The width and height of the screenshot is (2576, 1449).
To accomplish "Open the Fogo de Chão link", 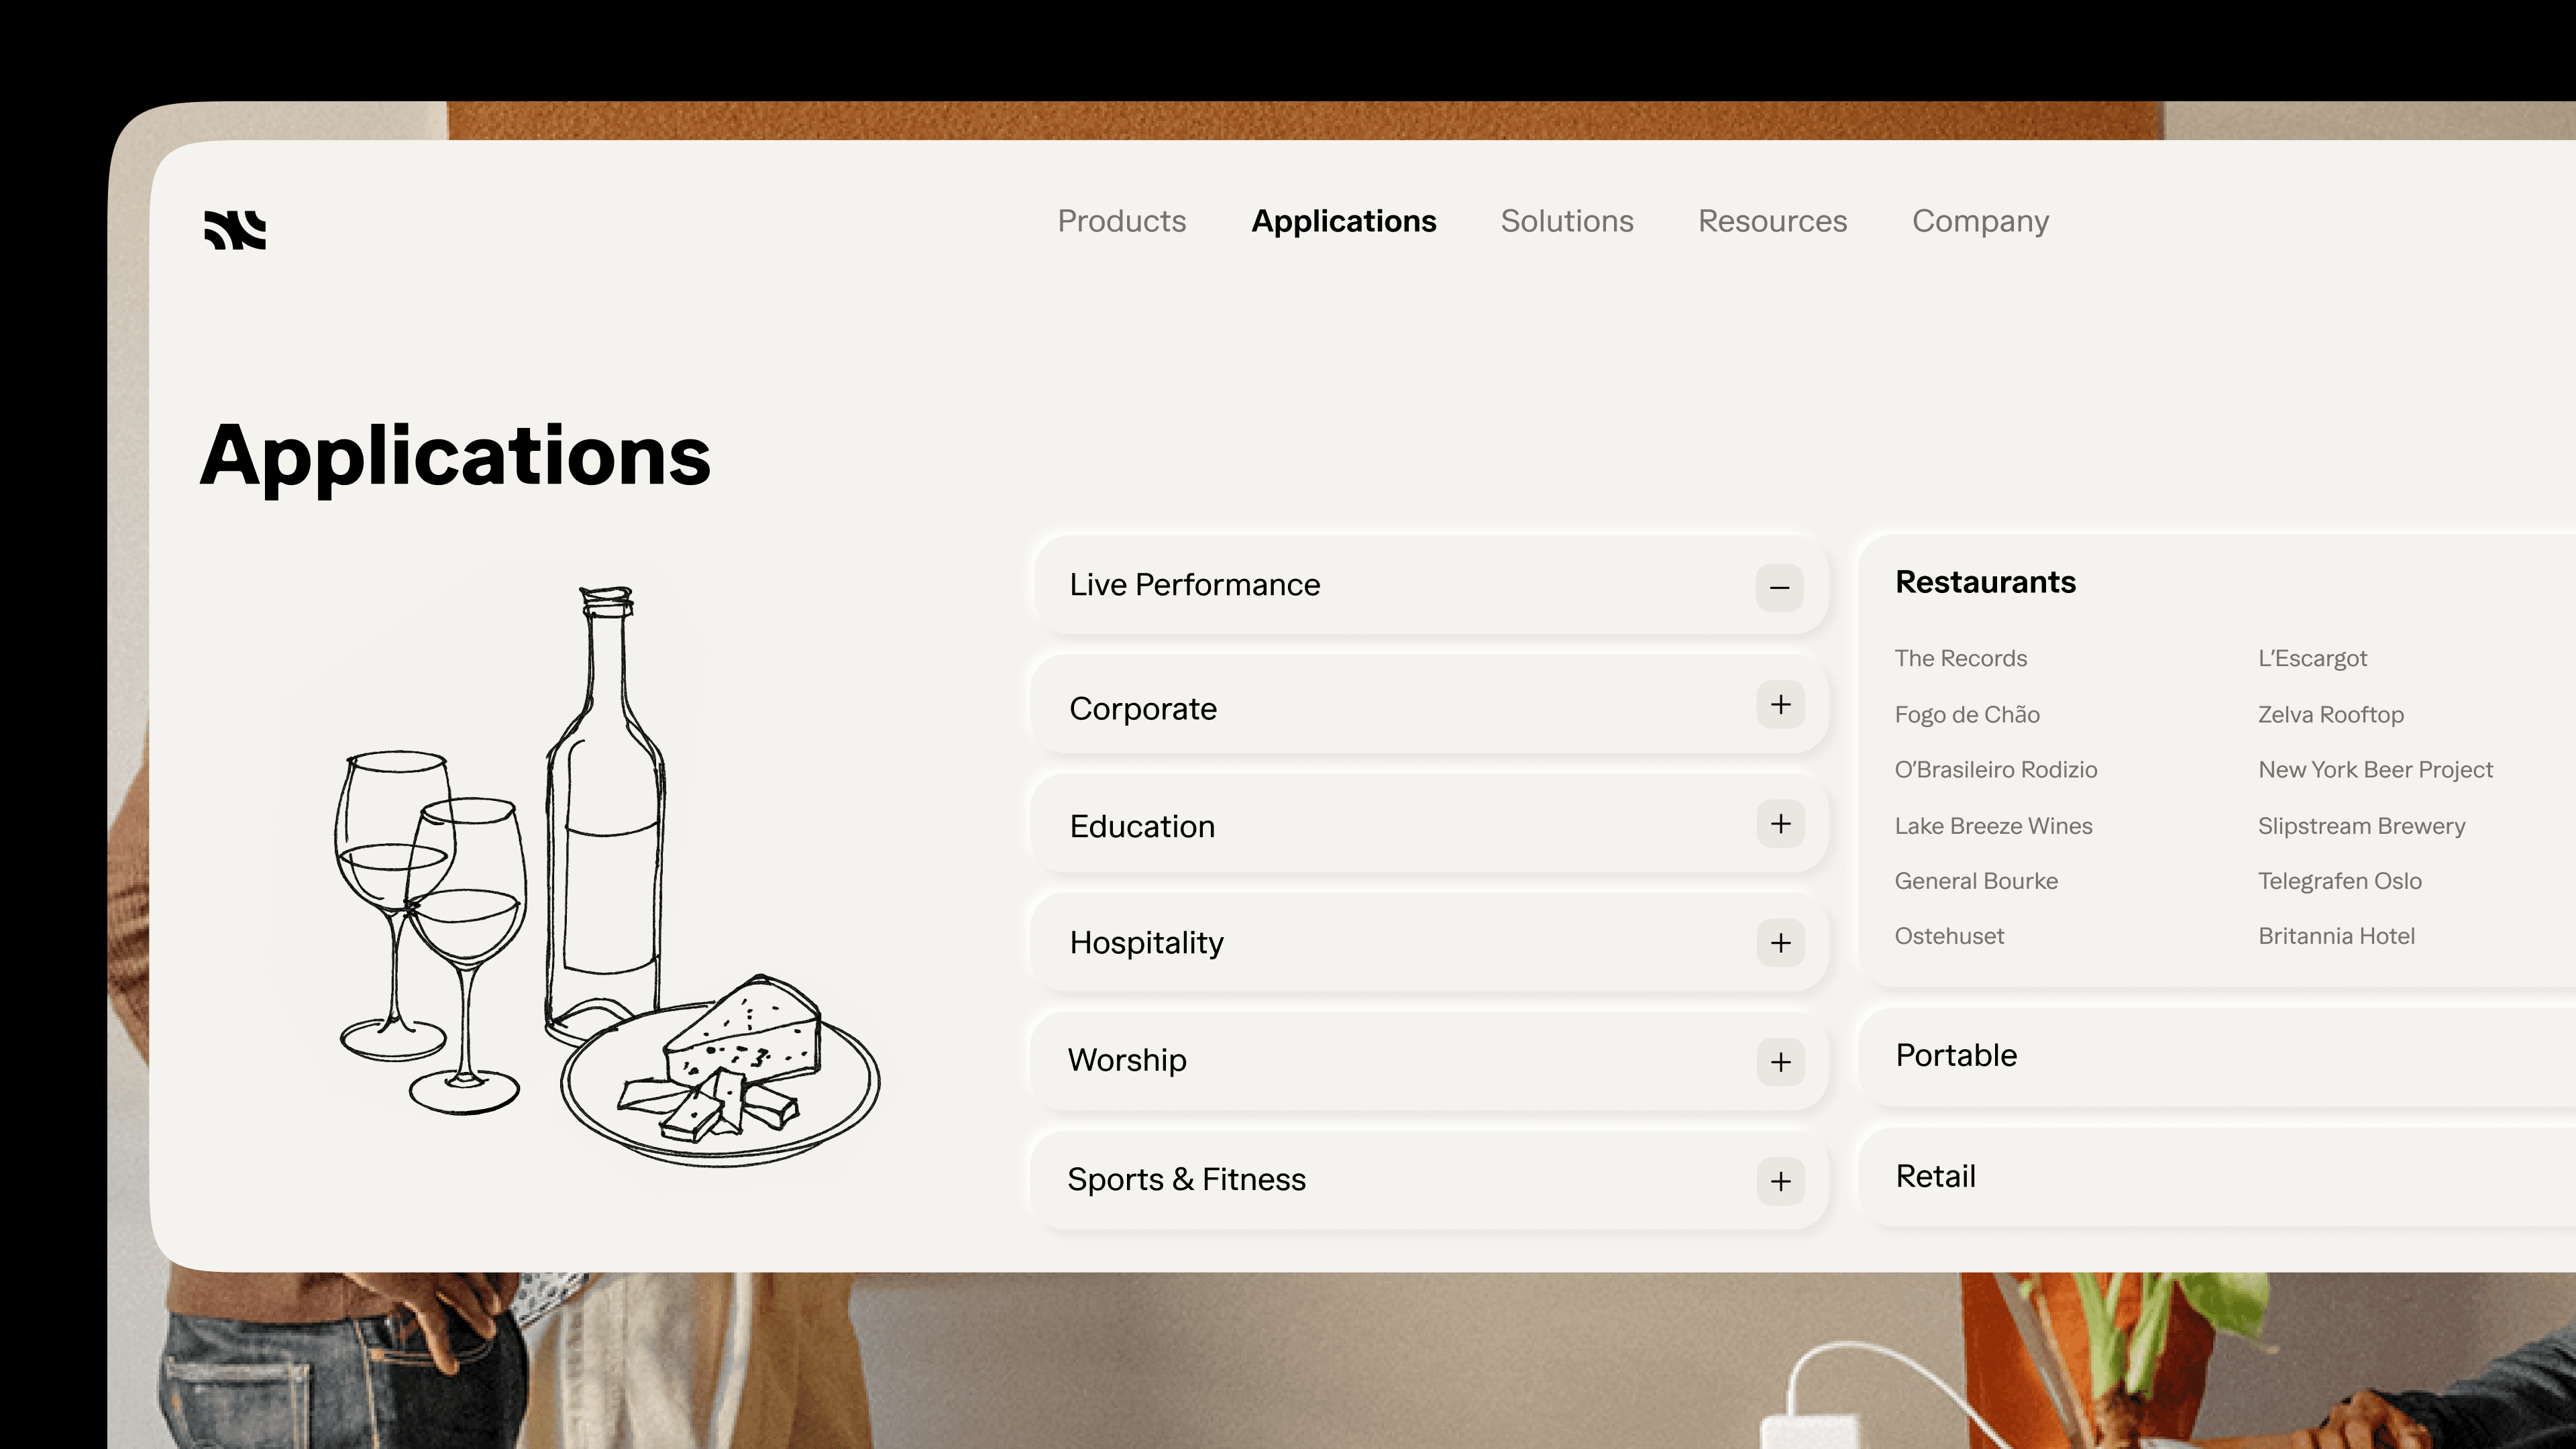I will click(x=1966, y=715).
